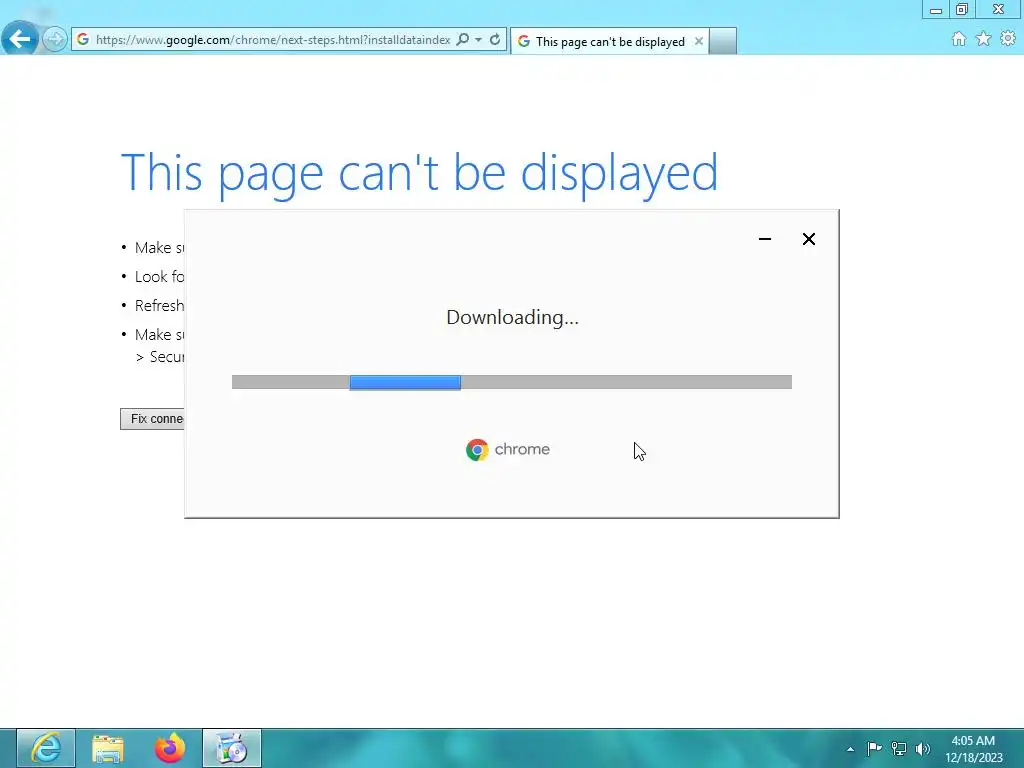Minimize the Chrome installer dialog
This screenshot has width=1024, height=768.
pos(765,239)
